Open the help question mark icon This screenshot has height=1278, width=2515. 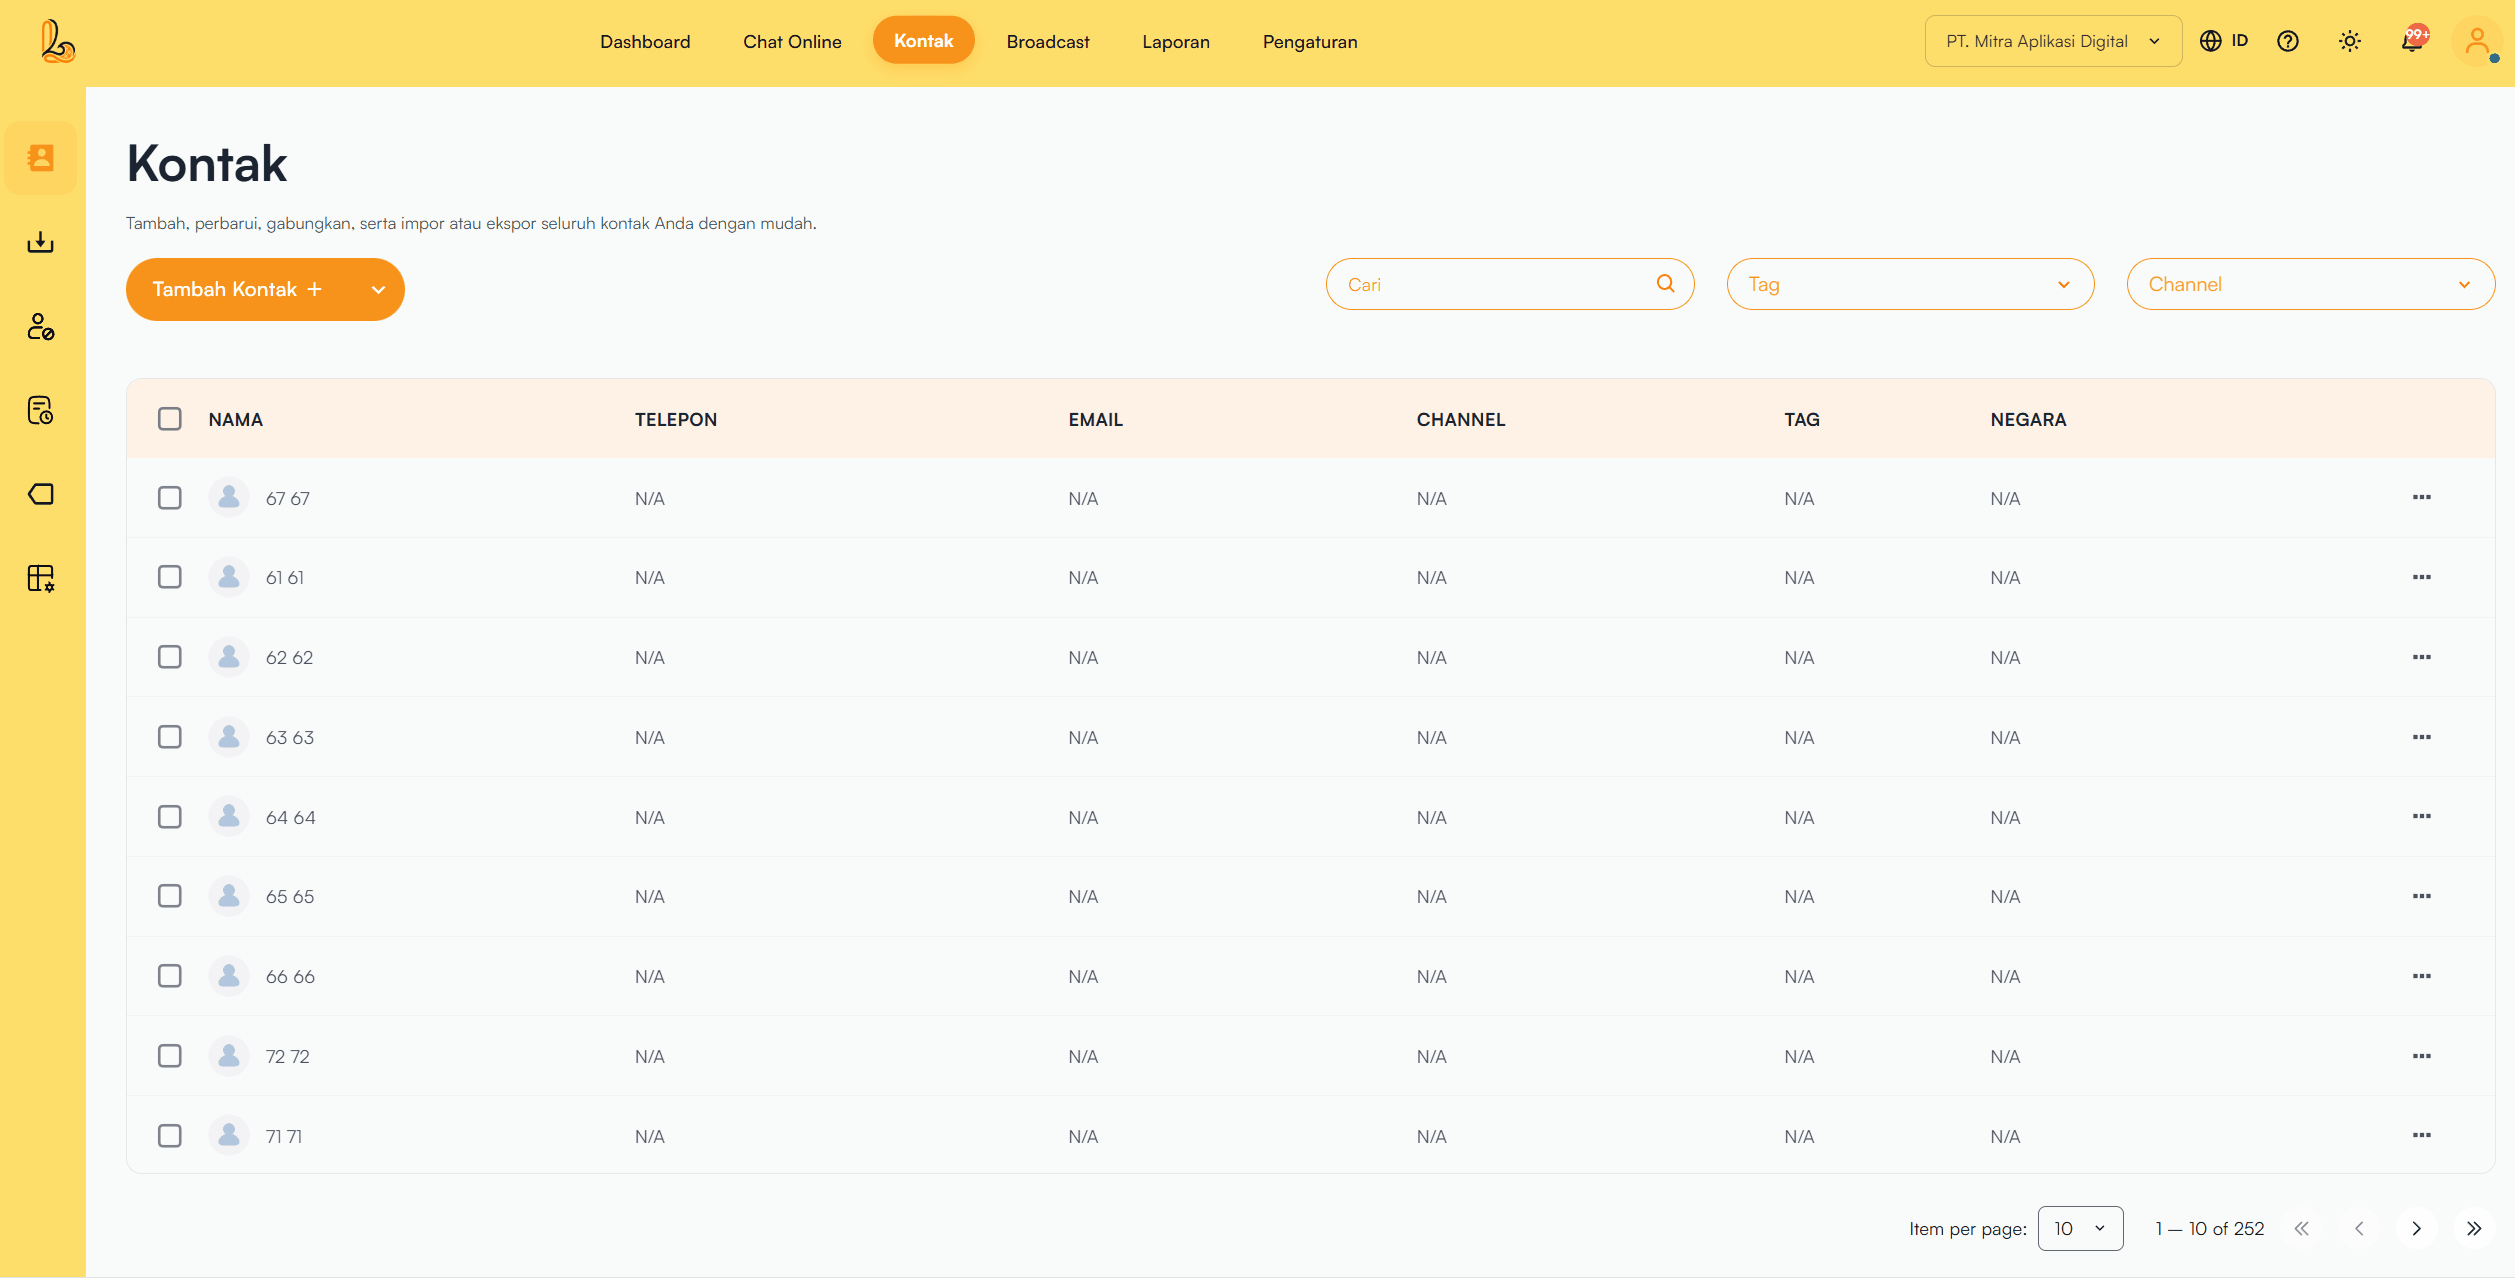tap(2287, 42)
